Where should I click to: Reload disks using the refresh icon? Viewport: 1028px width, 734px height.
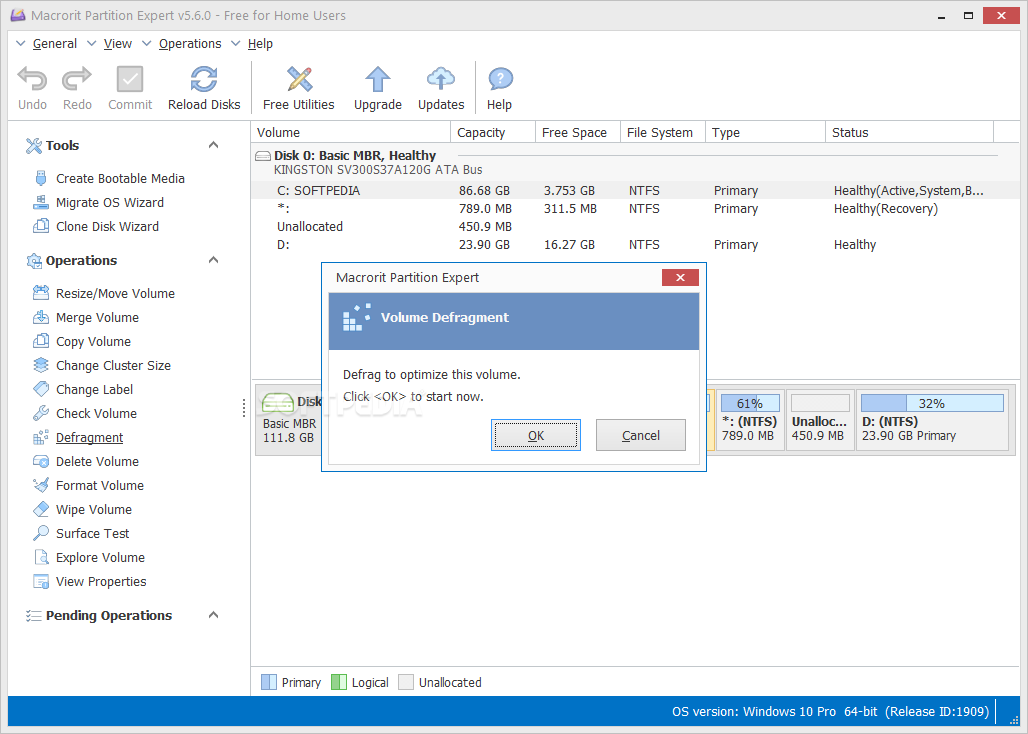tap(204, 79)
